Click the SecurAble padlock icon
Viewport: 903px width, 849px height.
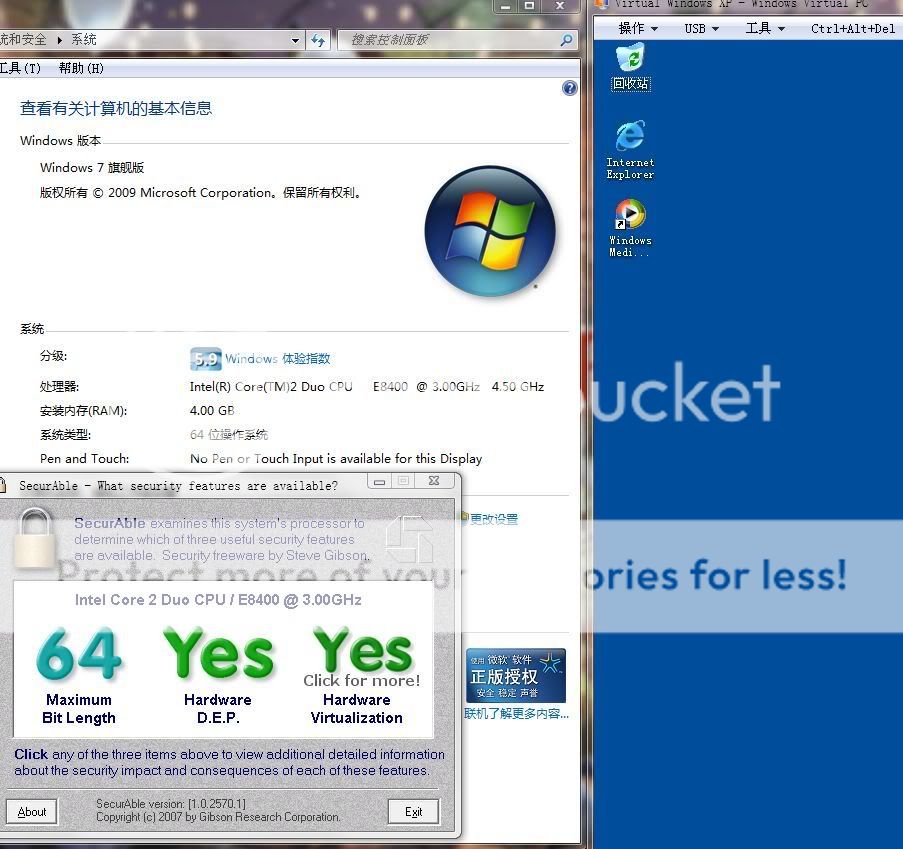(34, 537)
